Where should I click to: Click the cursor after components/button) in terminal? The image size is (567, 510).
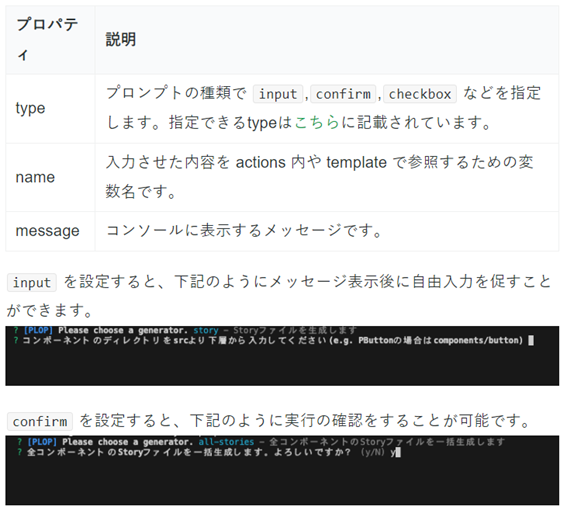pyautogui.click(x=531, y=340)
